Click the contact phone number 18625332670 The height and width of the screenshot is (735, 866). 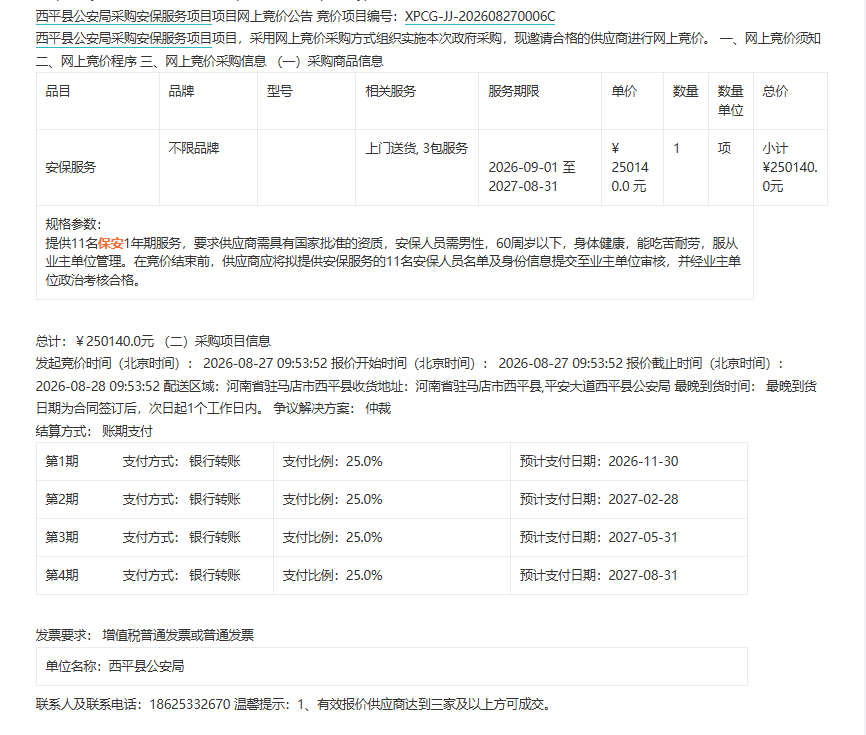click(189, 705)
